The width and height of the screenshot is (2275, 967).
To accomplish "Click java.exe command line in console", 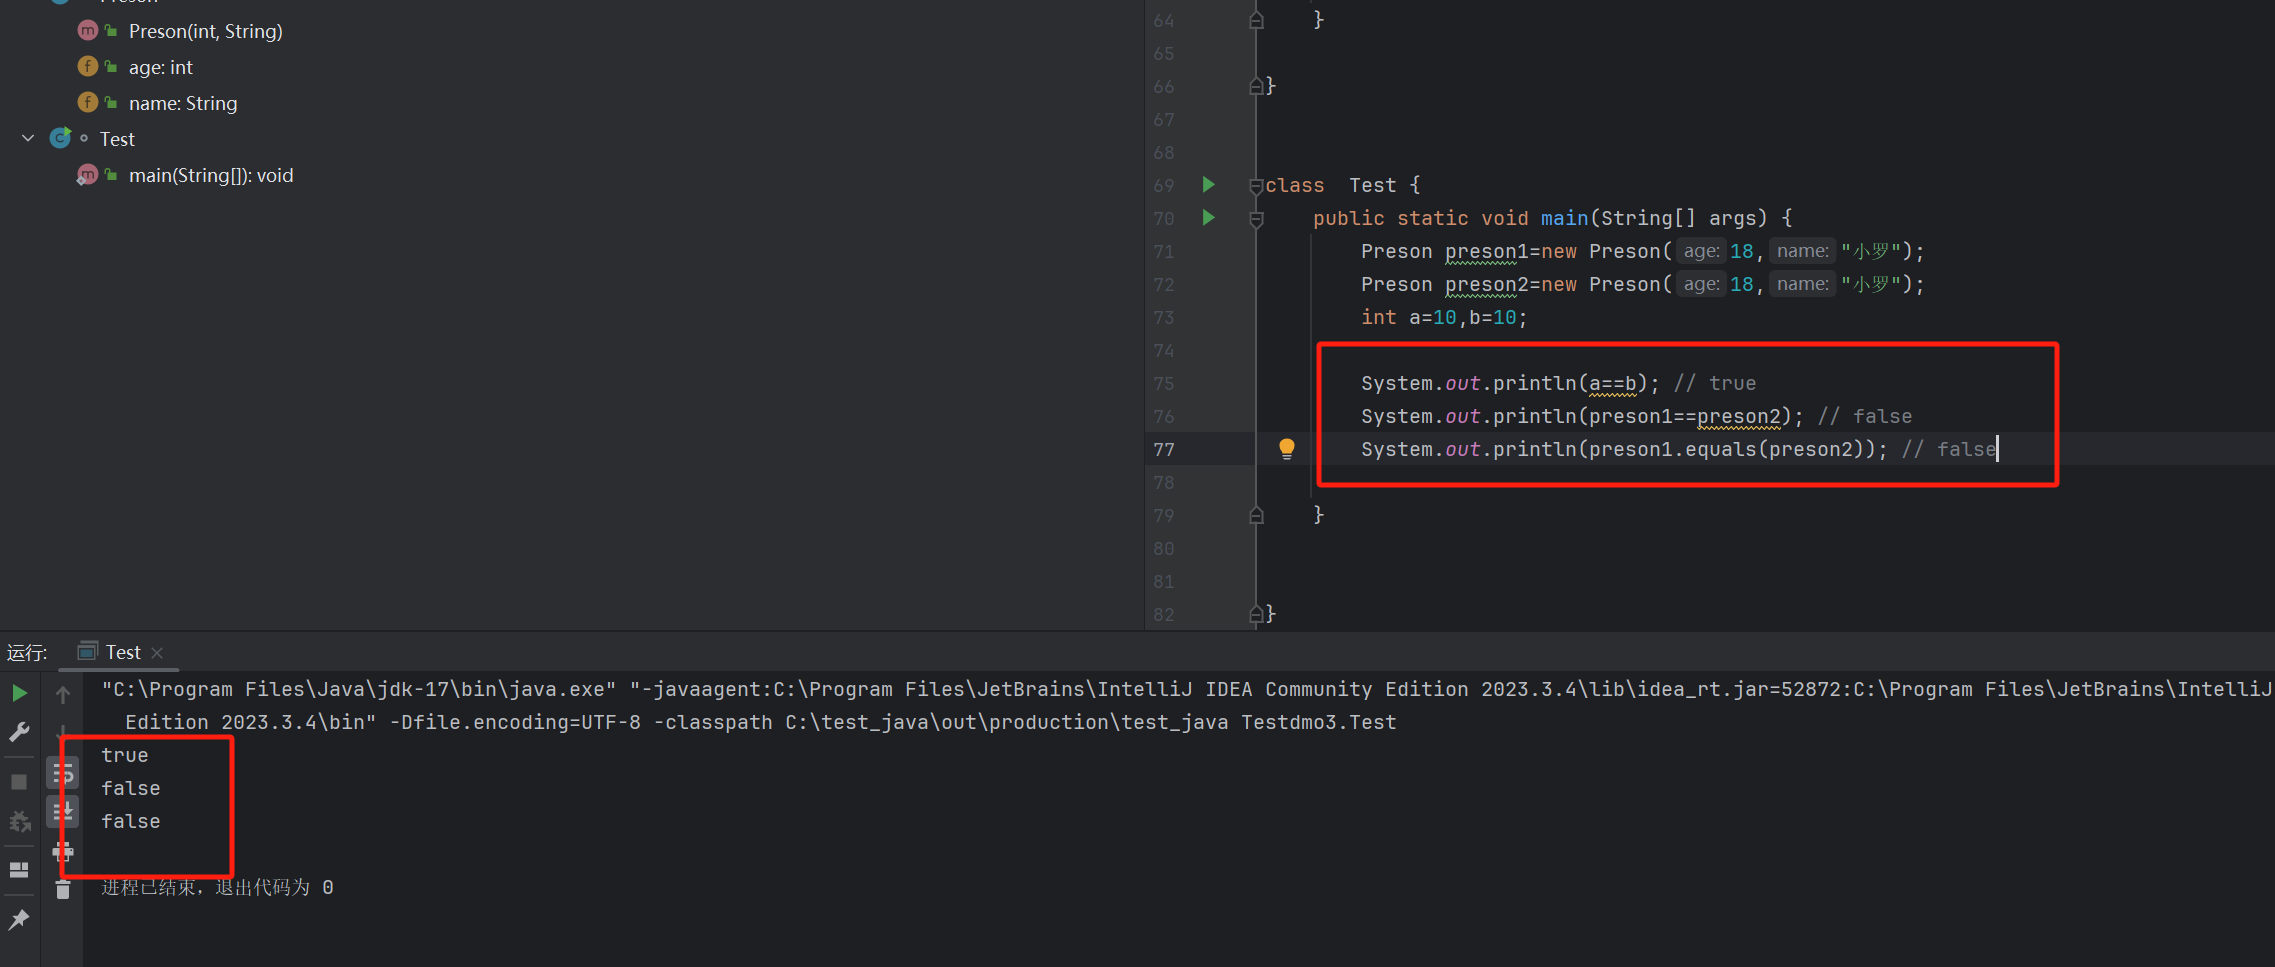I will pos(1186,705).
